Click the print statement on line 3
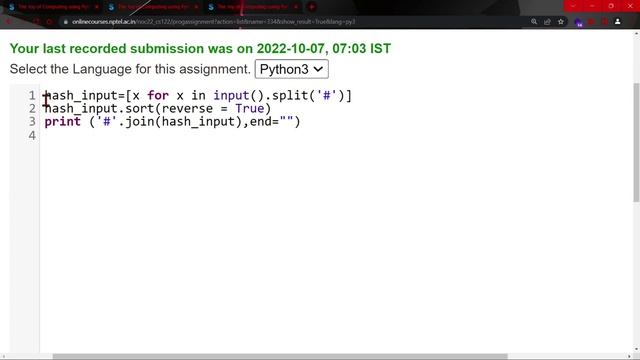The height and width of the screenshot is (360, 640). click(x=172, y=122)
